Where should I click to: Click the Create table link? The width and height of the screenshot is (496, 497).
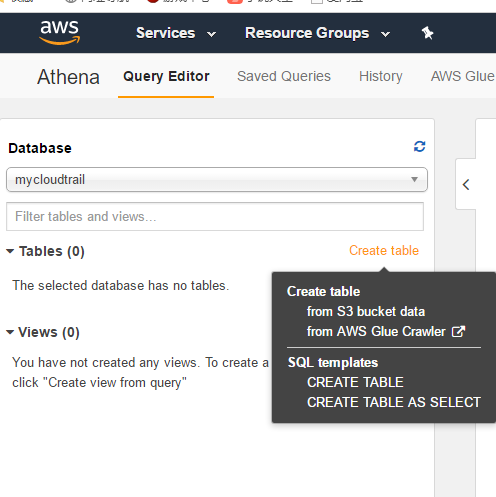click(384, 251)
